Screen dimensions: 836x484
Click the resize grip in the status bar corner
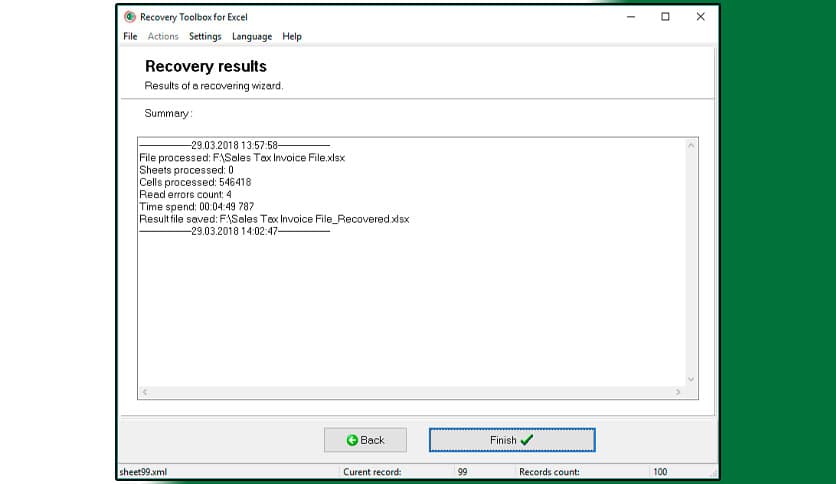click(x=713, y=473)
